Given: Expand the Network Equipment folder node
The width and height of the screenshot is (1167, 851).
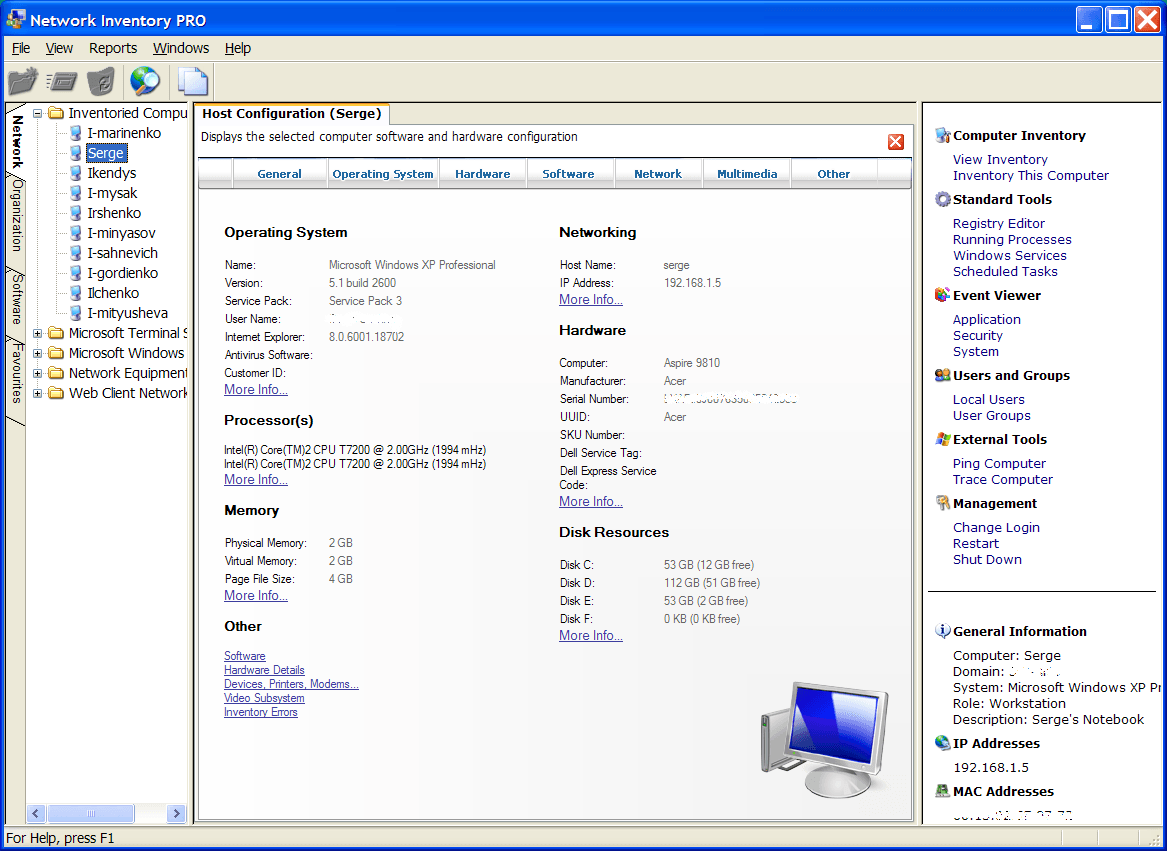Looking at the screenshot, I should pos(37,372).
